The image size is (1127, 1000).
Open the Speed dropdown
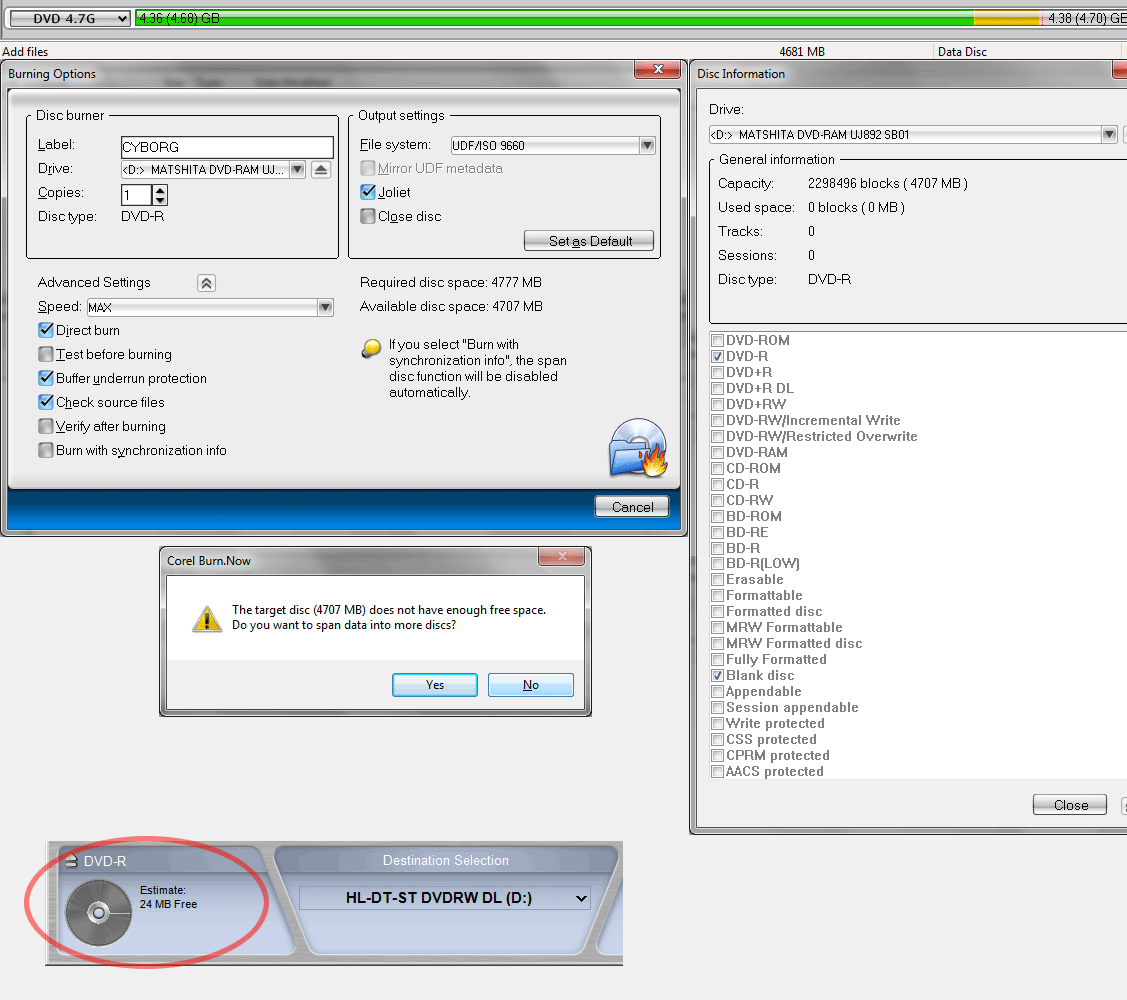point(210,308)
